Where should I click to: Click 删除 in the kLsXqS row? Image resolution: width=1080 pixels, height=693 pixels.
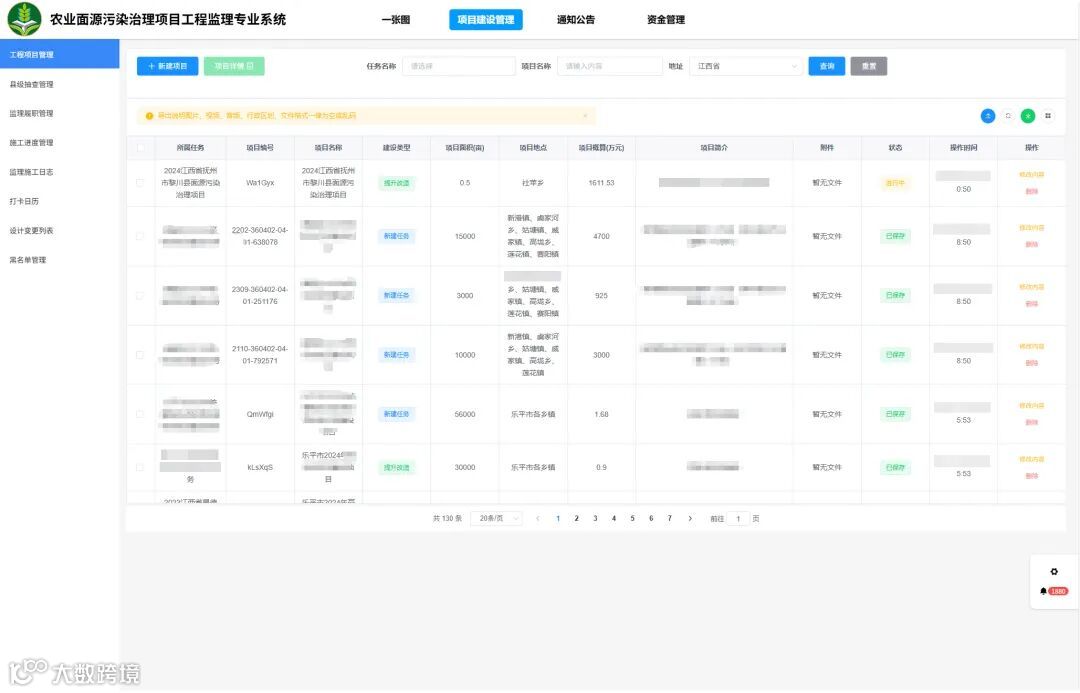pos(1032,475)
